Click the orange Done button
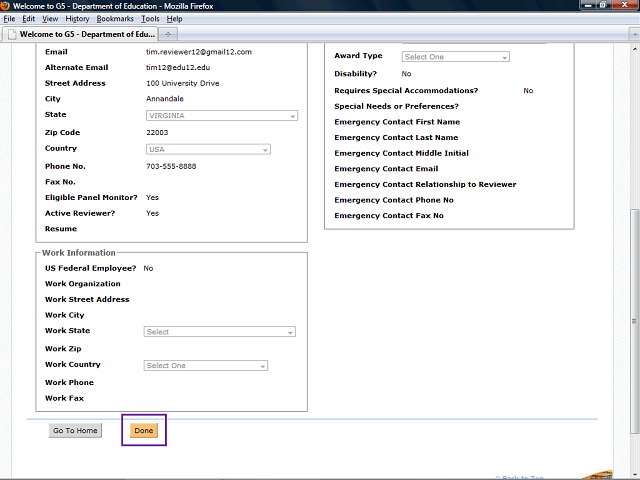 click(144, 430)
